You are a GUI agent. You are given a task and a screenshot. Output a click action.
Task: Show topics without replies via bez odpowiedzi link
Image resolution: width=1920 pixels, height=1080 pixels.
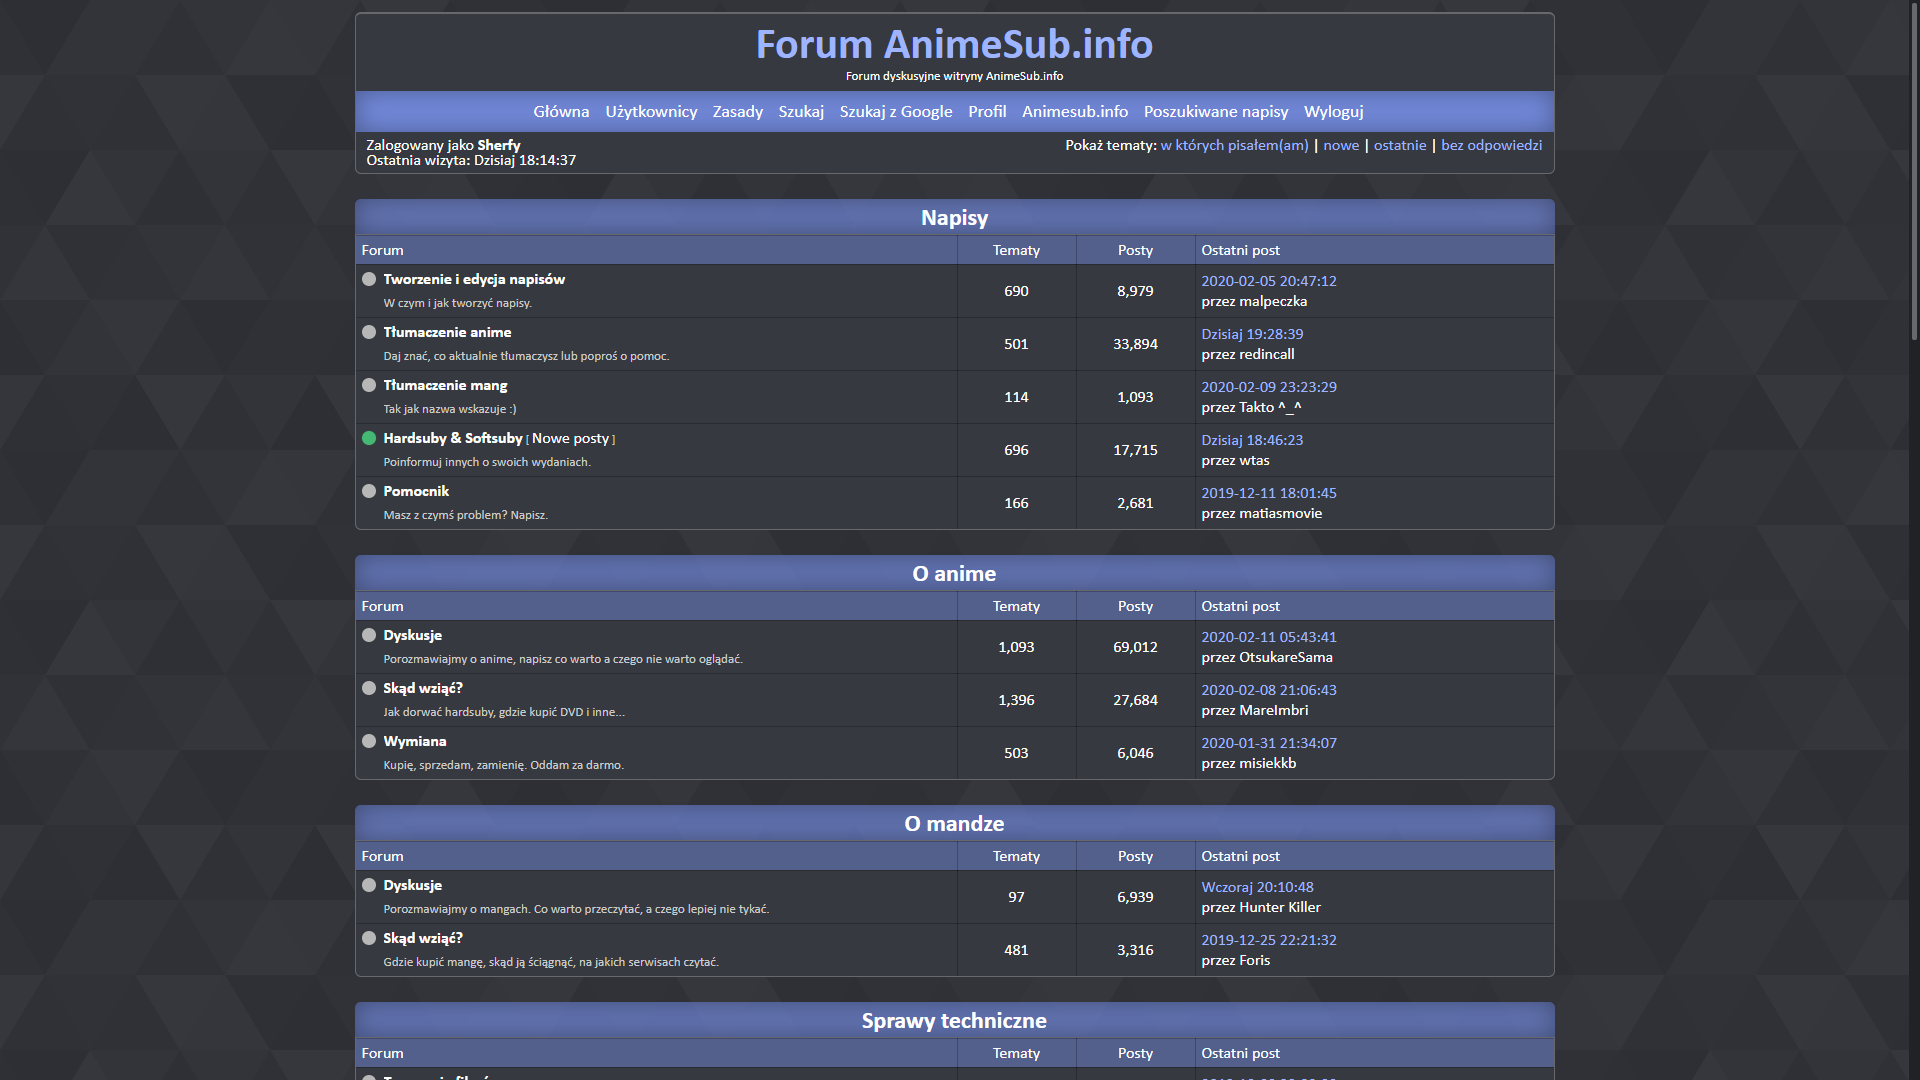[x=1491, y=144]
